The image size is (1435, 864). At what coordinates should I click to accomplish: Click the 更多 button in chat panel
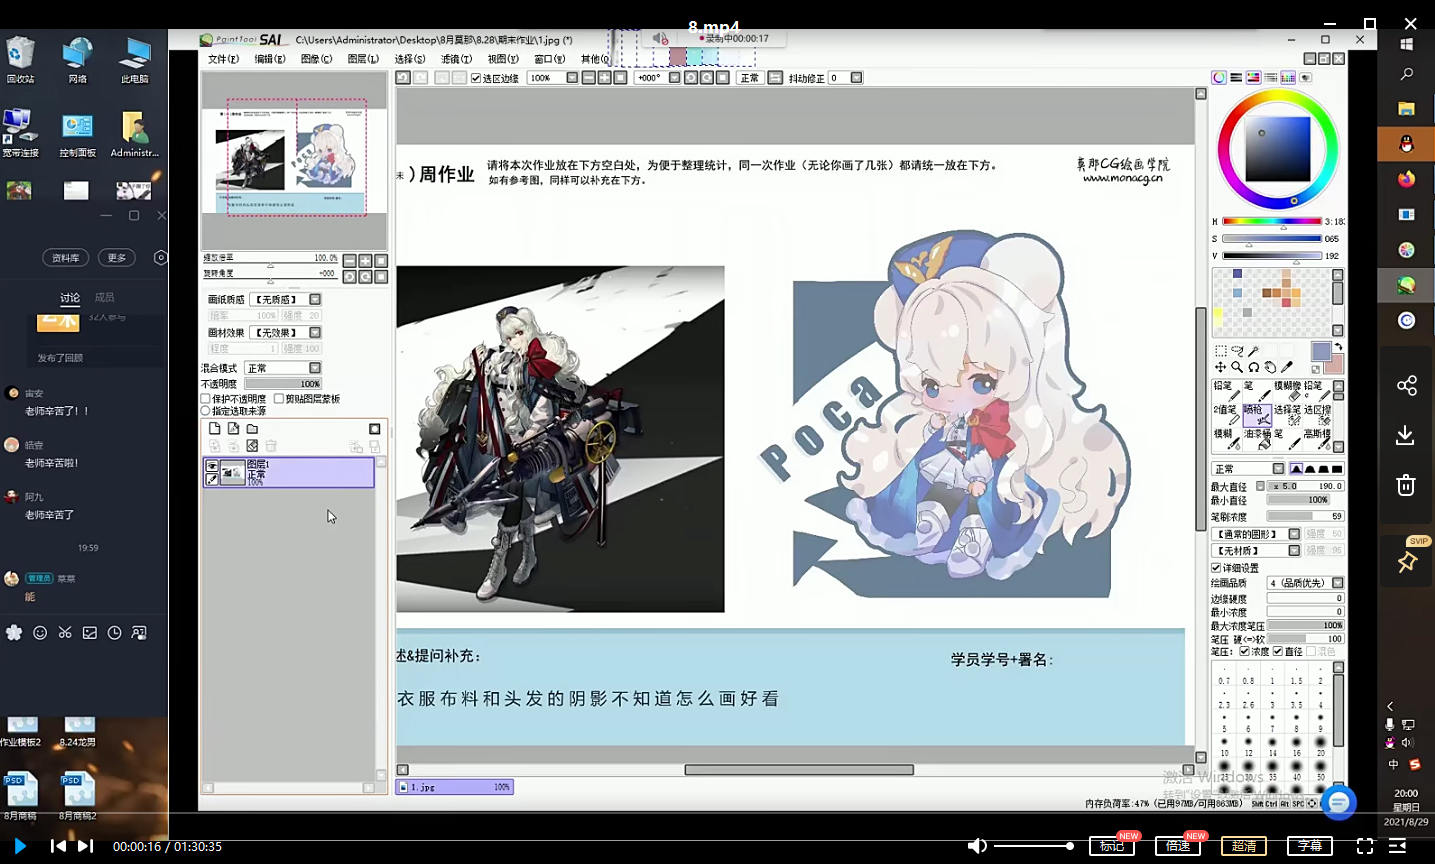117,258
